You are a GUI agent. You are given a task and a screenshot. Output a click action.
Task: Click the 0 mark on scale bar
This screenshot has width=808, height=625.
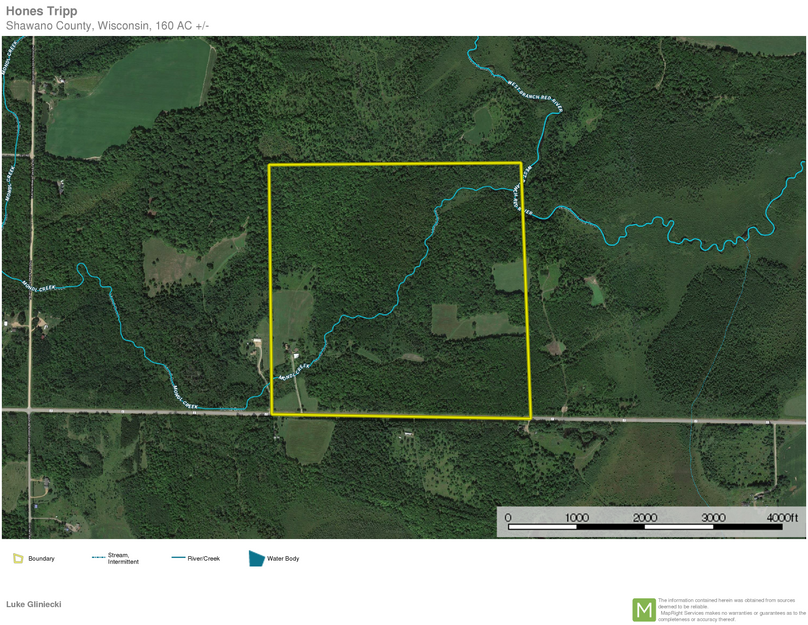coord(508,517)
